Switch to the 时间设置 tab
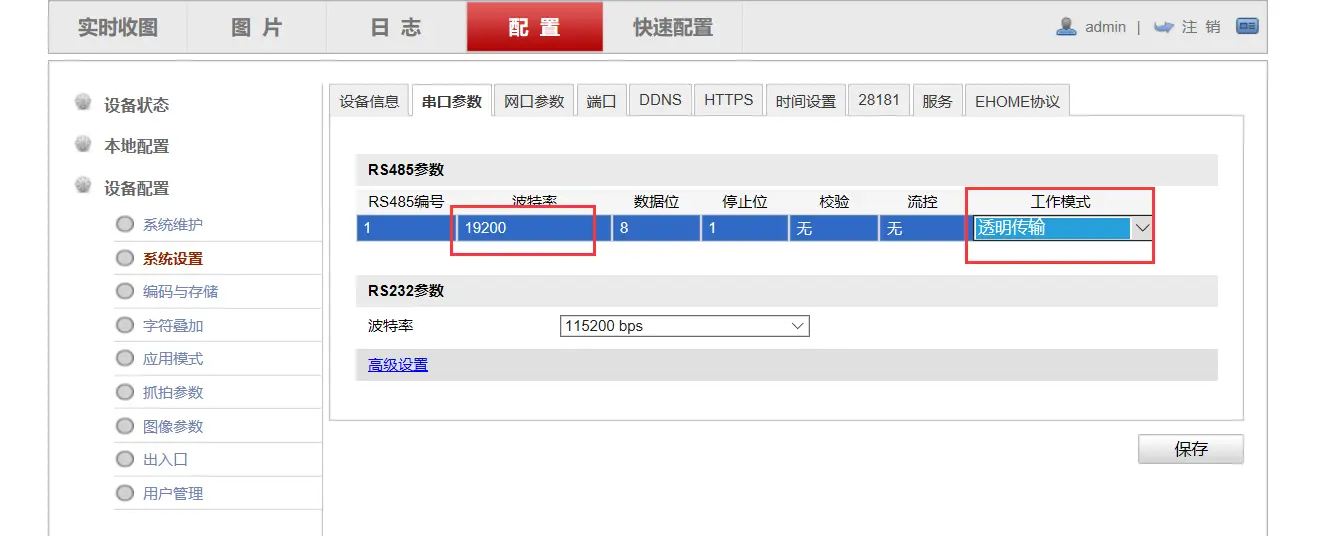The image size is (1320, 536). tap(806, 101)
